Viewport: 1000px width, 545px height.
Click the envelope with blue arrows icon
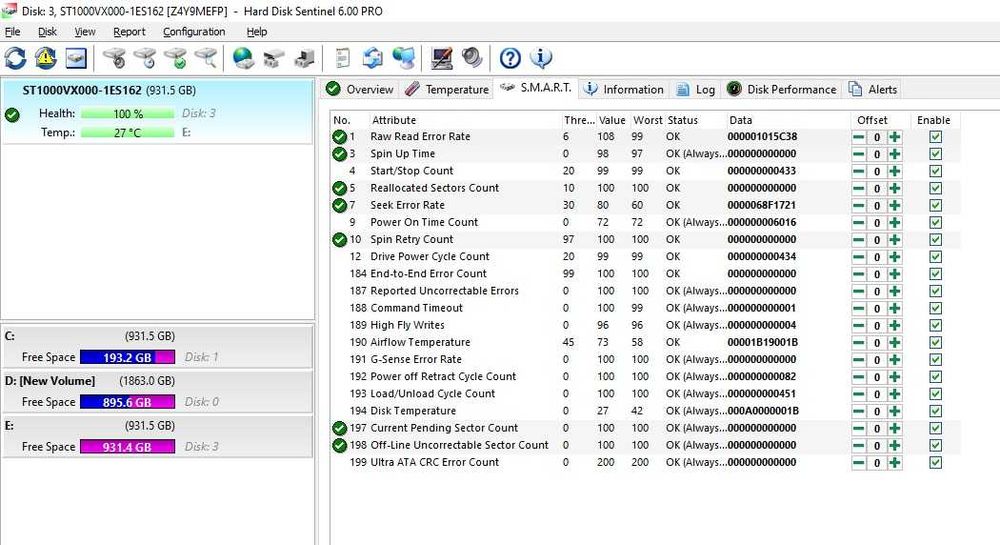[x=372, y=58]
